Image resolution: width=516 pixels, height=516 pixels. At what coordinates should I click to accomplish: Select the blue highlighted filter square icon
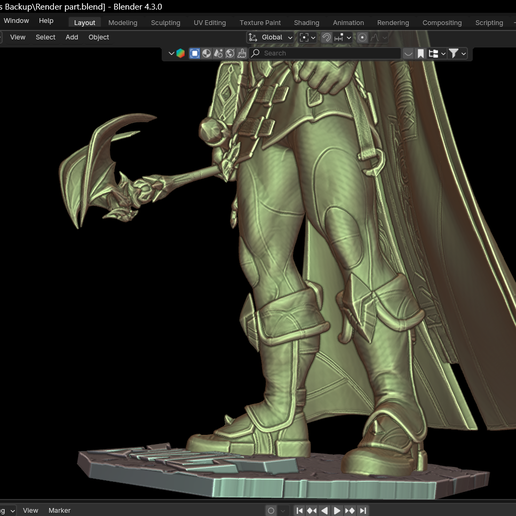click(195, 53)
